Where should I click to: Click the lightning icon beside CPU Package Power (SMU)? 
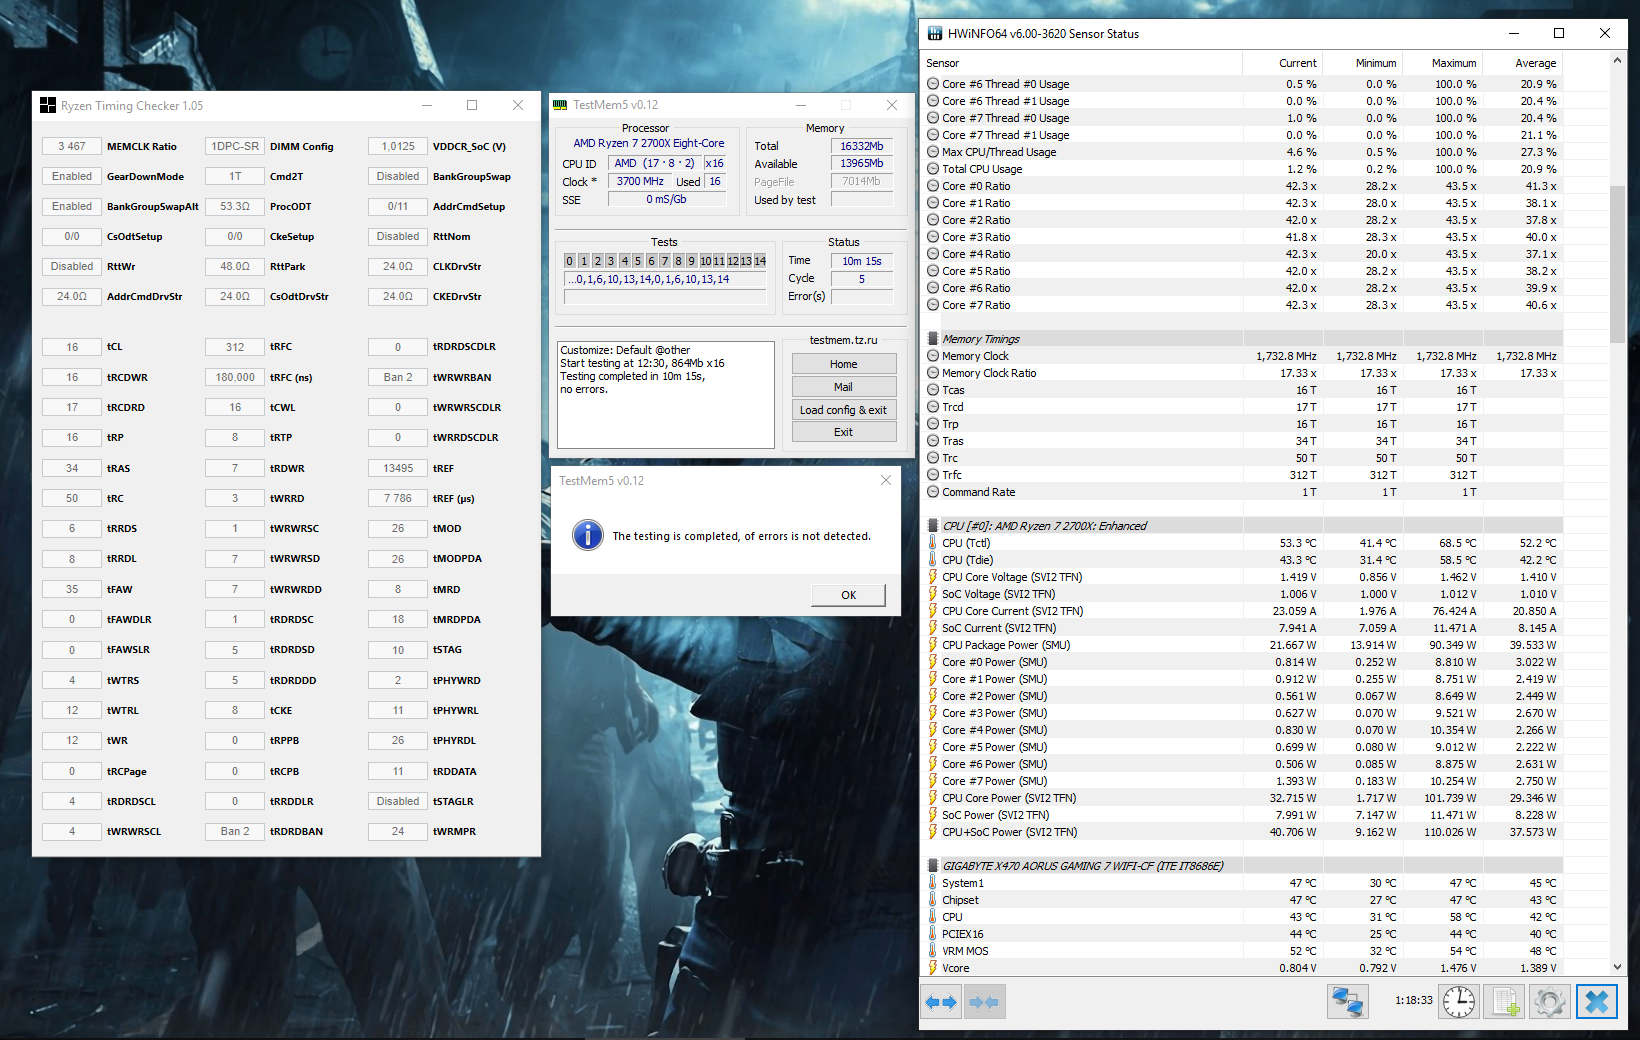point(933,645)
